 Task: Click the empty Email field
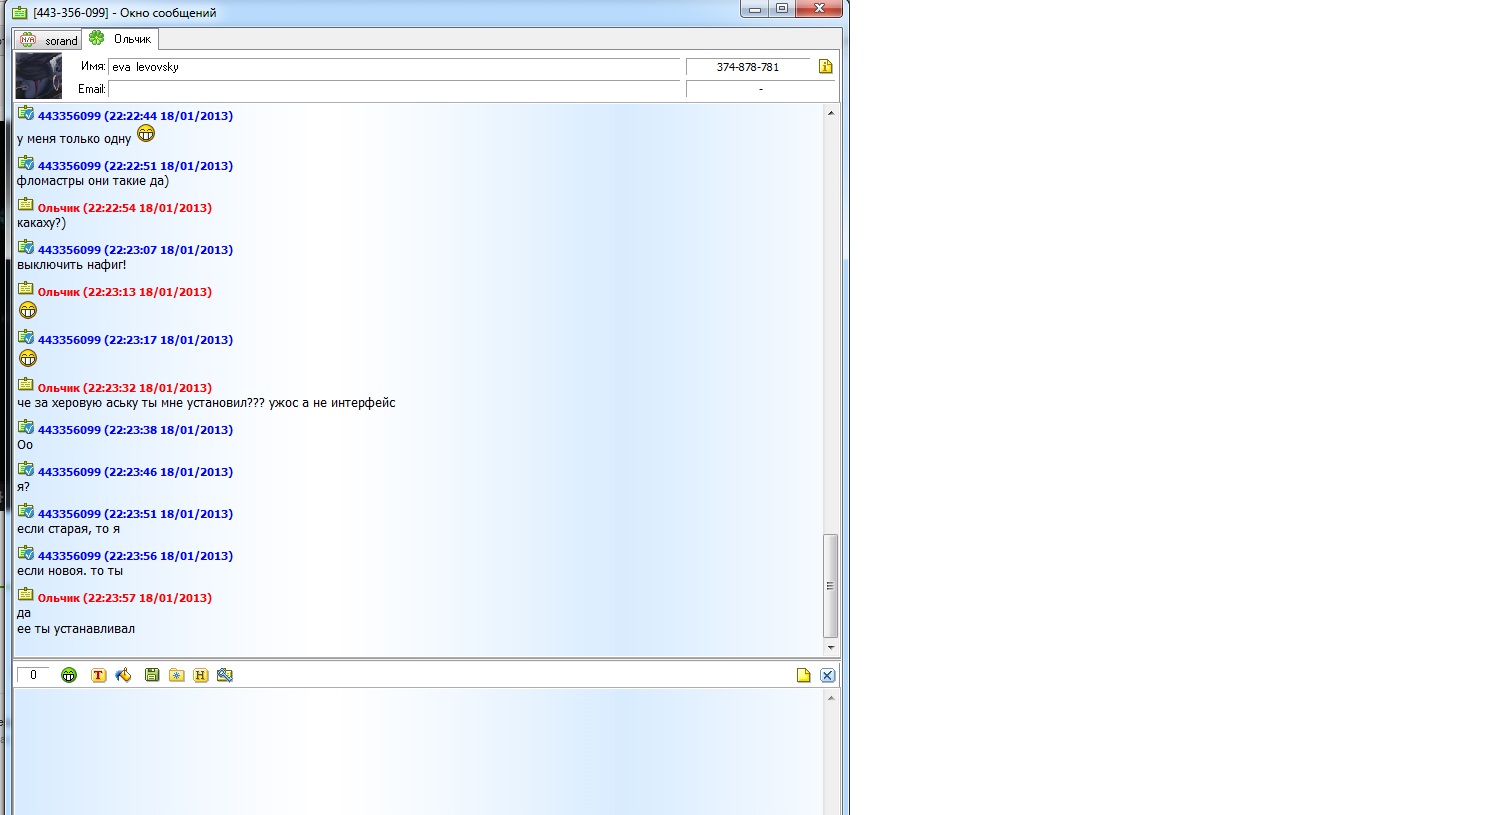(x=394, y=89)
